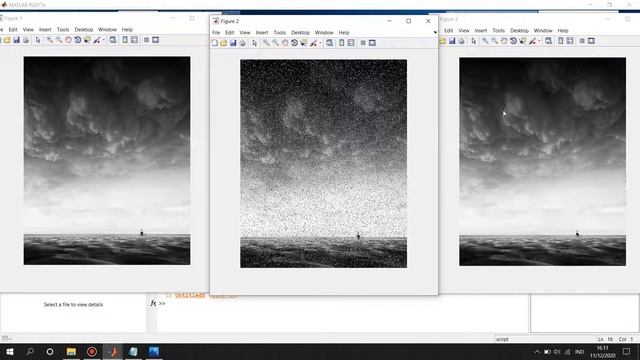Activate Rotate 3D tool in Figure 1
Screen dimensions: 640x360
(x=78, y=40)
